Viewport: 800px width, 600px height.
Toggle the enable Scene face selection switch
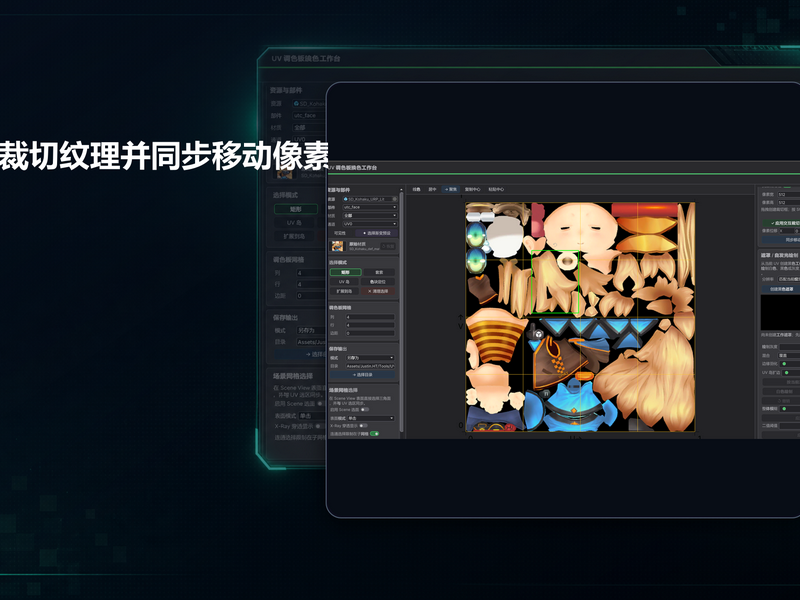[x=365, y=409]
